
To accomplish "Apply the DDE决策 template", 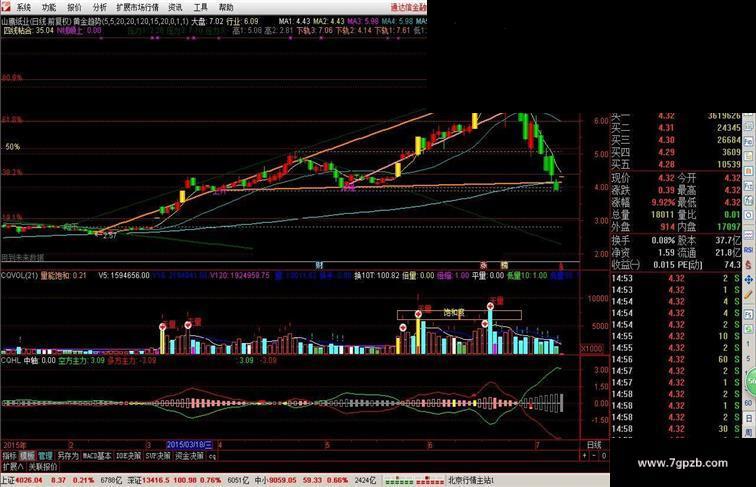I will pos(128,456).
